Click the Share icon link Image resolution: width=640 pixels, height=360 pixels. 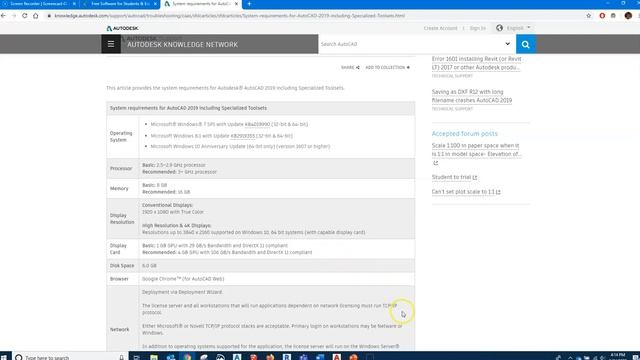(350, 67)
